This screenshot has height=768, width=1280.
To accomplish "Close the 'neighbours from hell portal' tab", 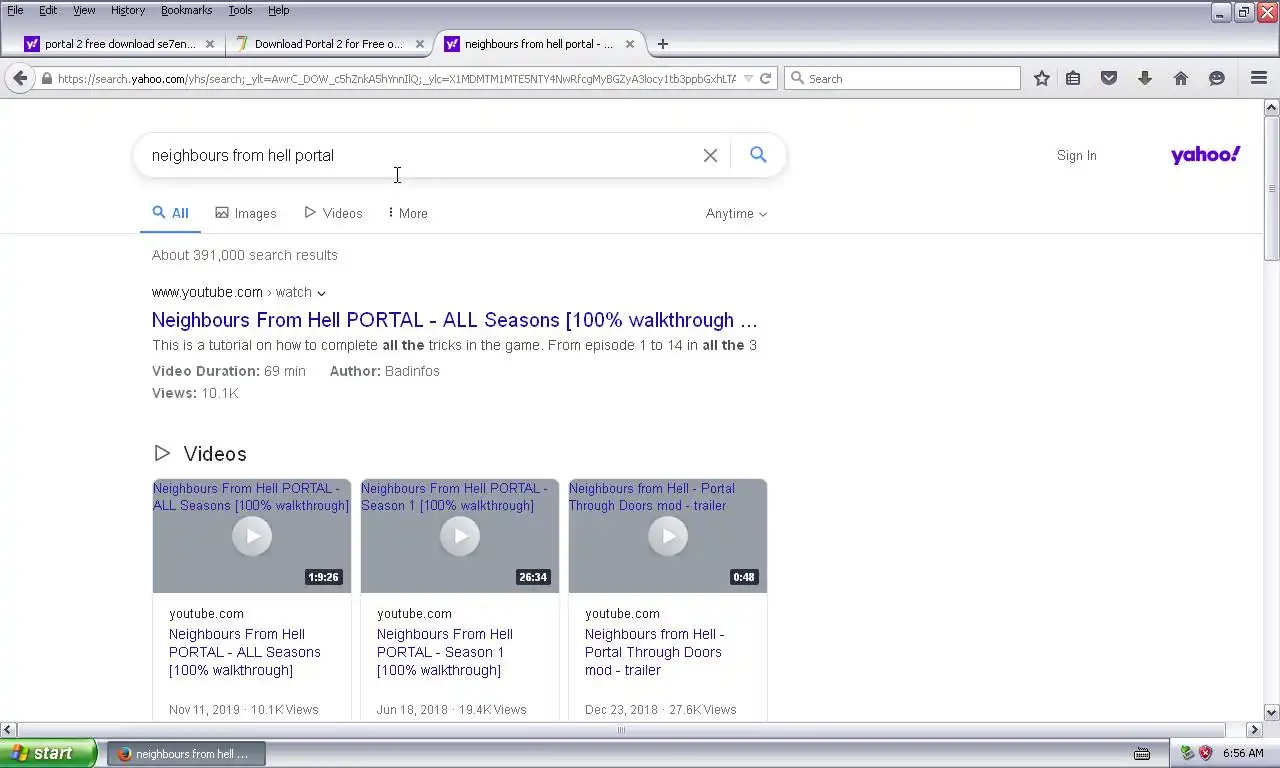I will pyautogui.click(x=630, y=44).
